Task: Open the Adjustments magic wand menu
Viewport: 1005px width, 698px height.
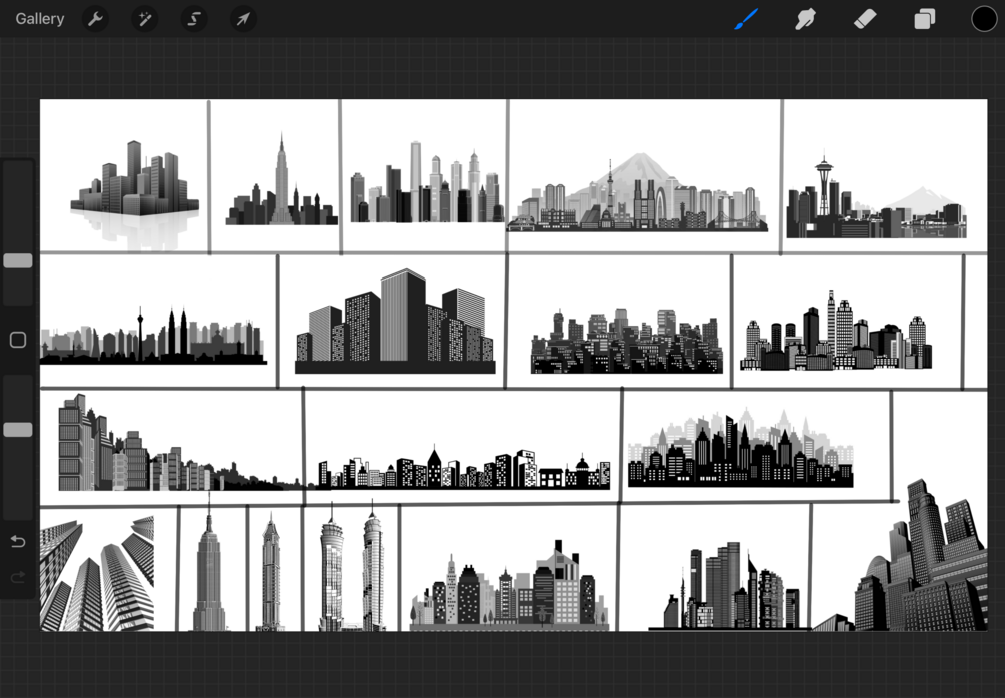Action: (145, 18)
